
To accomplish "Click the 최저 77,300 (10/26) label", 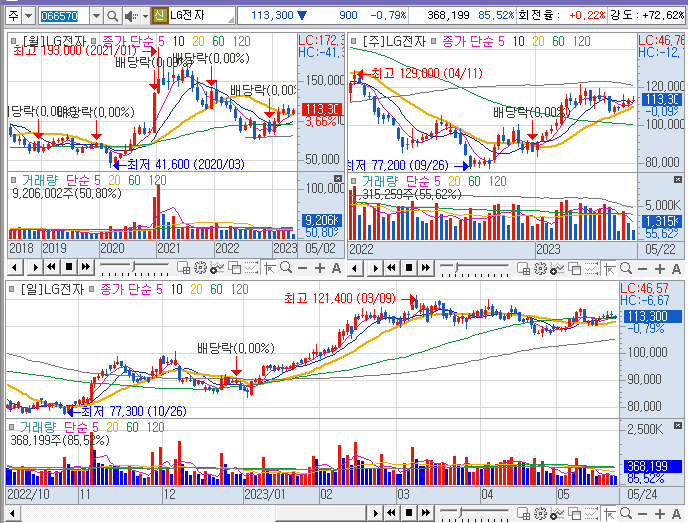I will (134, 411).
